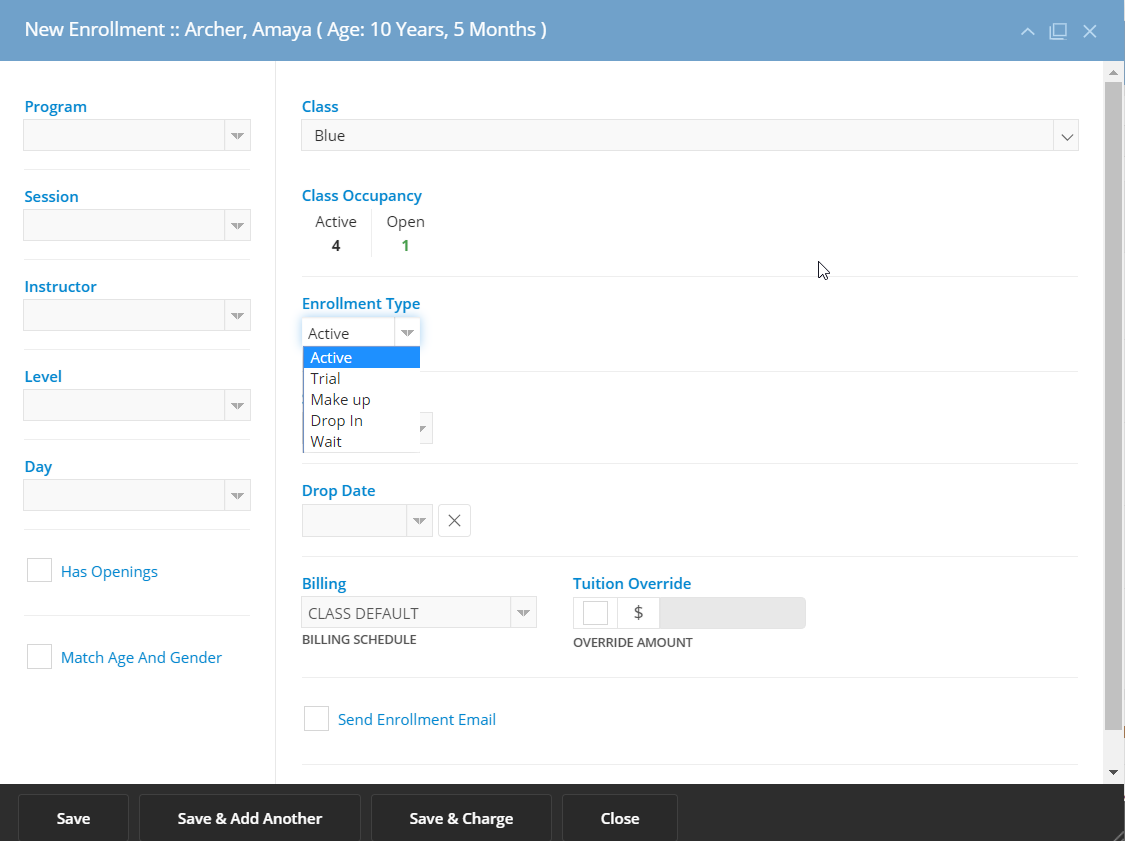Viewport: 1125px width, 841px height.
Task: Click the BILLING SCHEDULE caption
Action: [359, 639]
